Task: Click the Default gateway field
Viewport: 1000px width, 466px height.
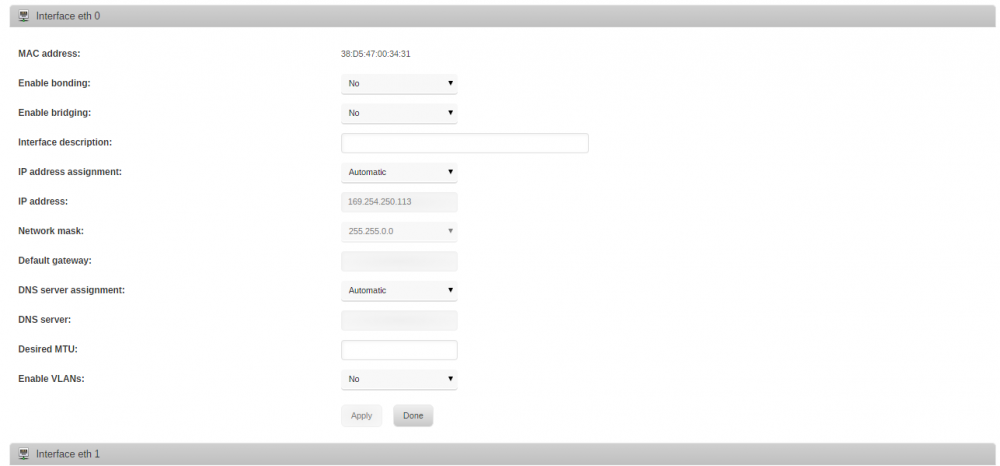Action: pyautogui.click(x=399, y=261)
